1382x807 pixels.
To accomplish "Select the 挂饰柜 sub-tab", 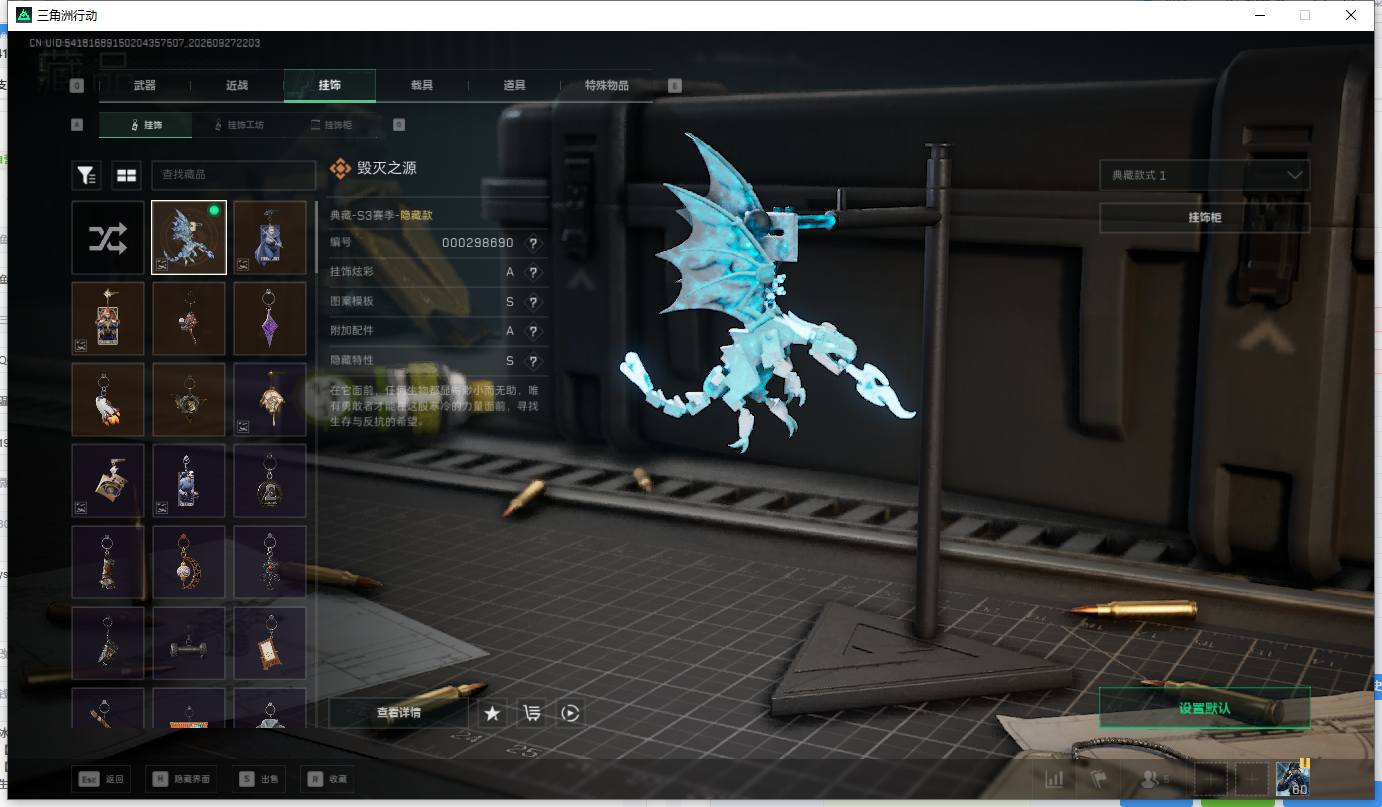I will pyautogui.click(x=332, y=125).
